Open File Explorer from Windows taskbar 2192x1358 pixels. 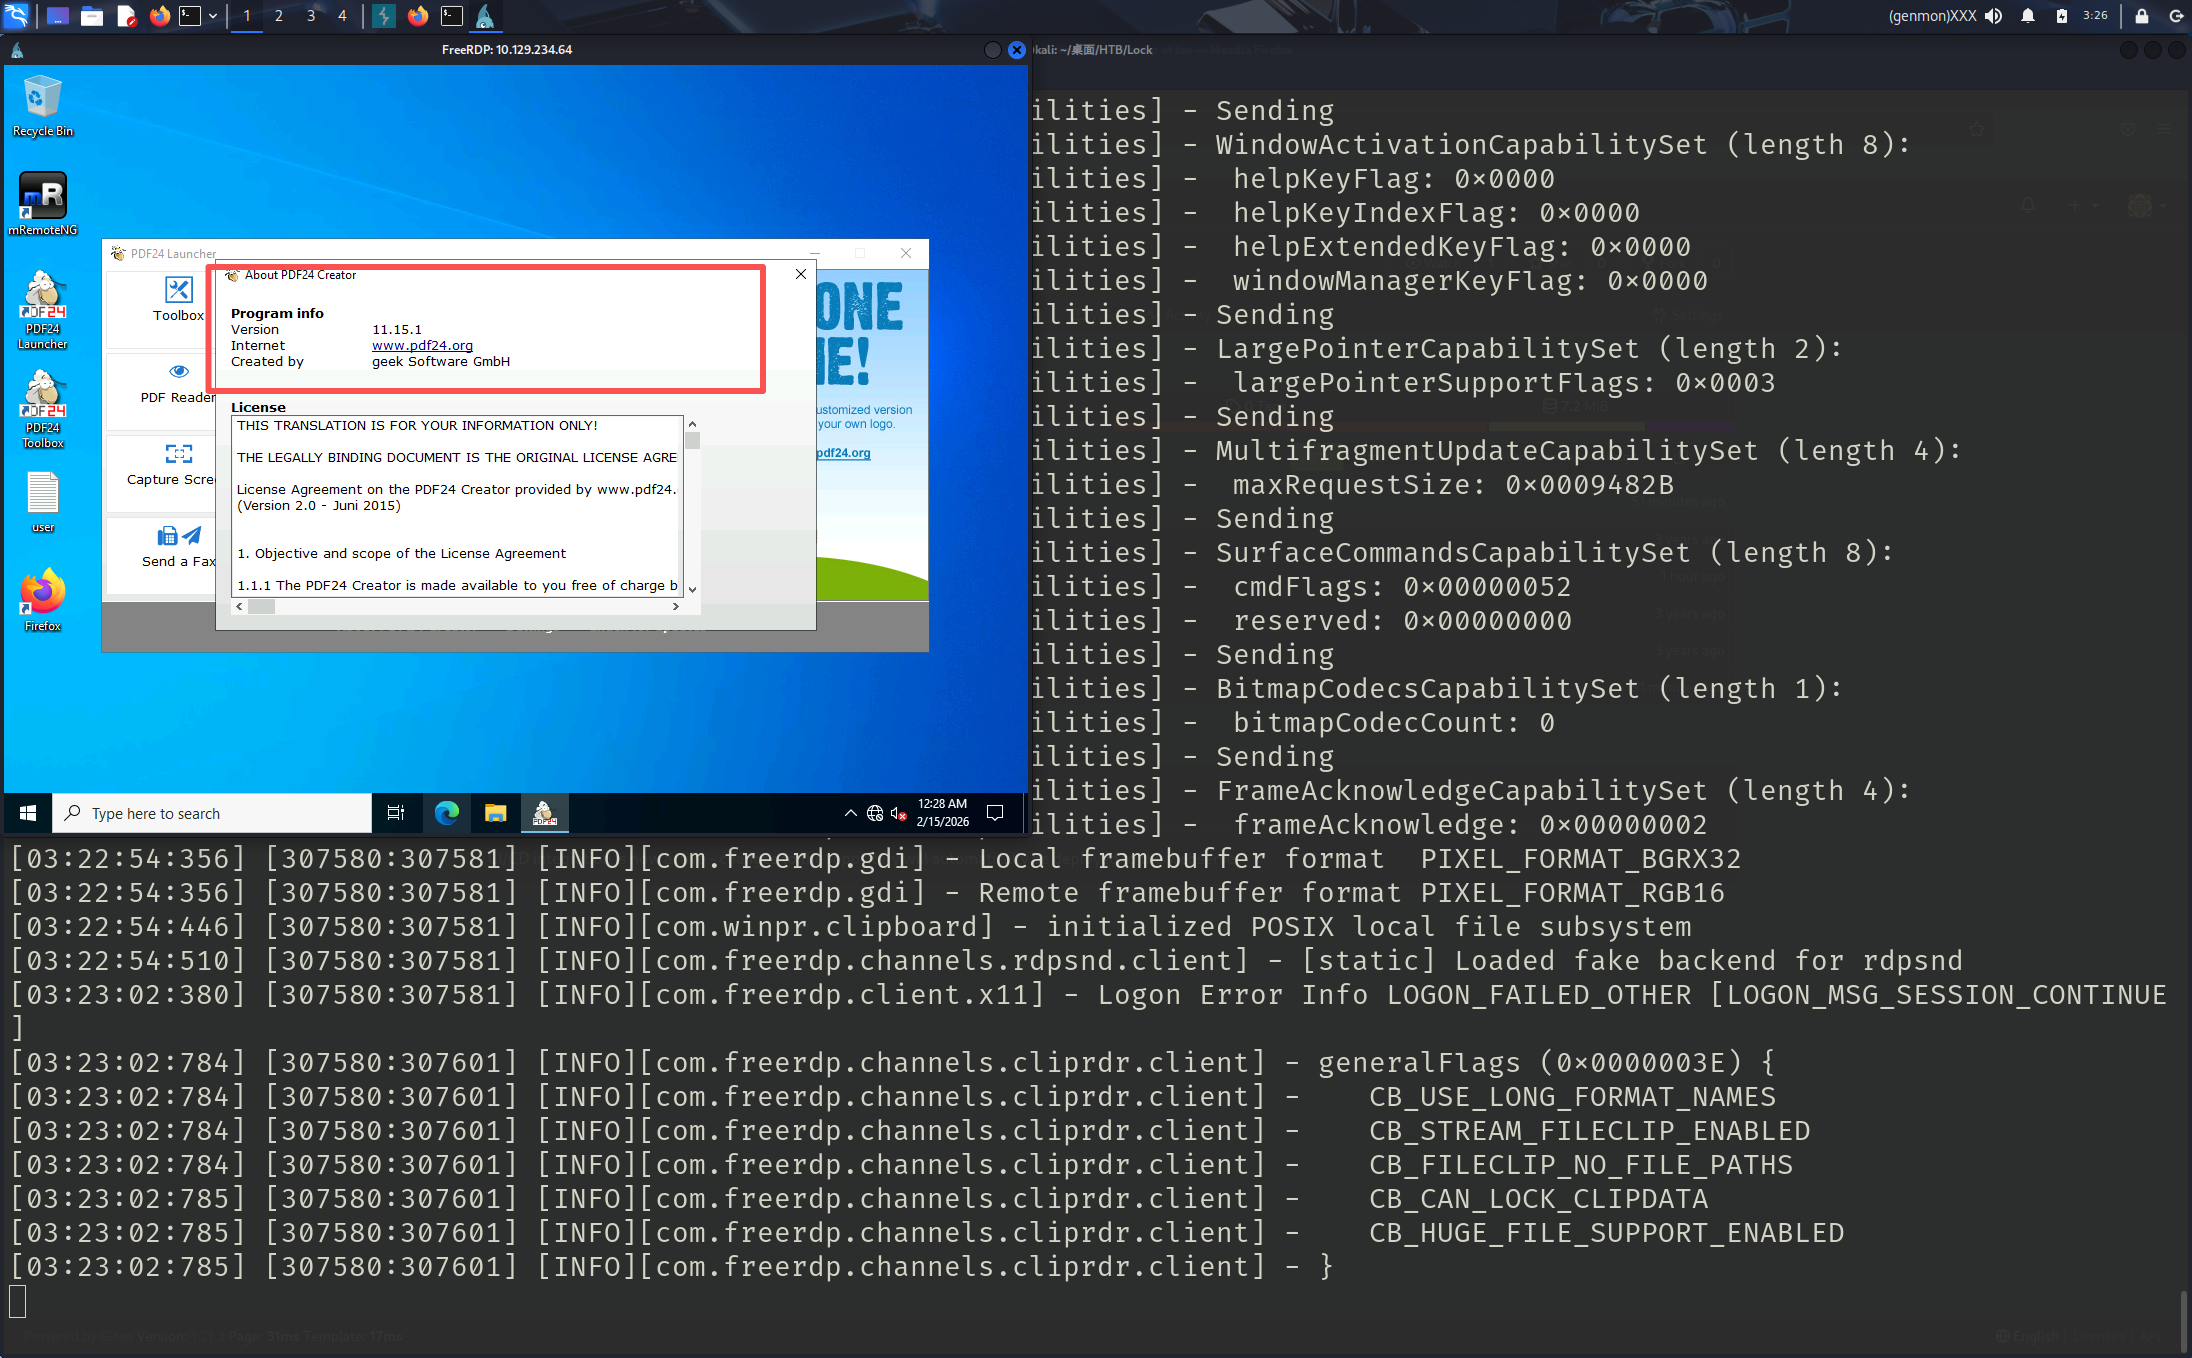[x=495, y=814]
